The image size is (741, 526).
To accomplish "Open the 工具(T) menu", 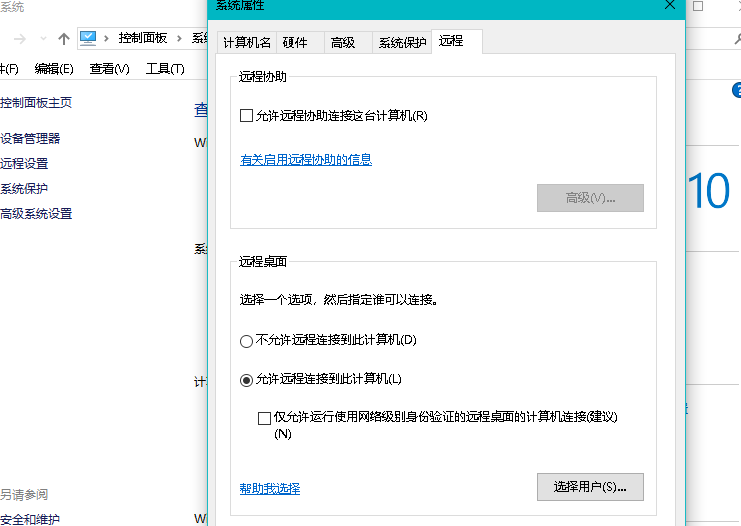I will point(165,69).
